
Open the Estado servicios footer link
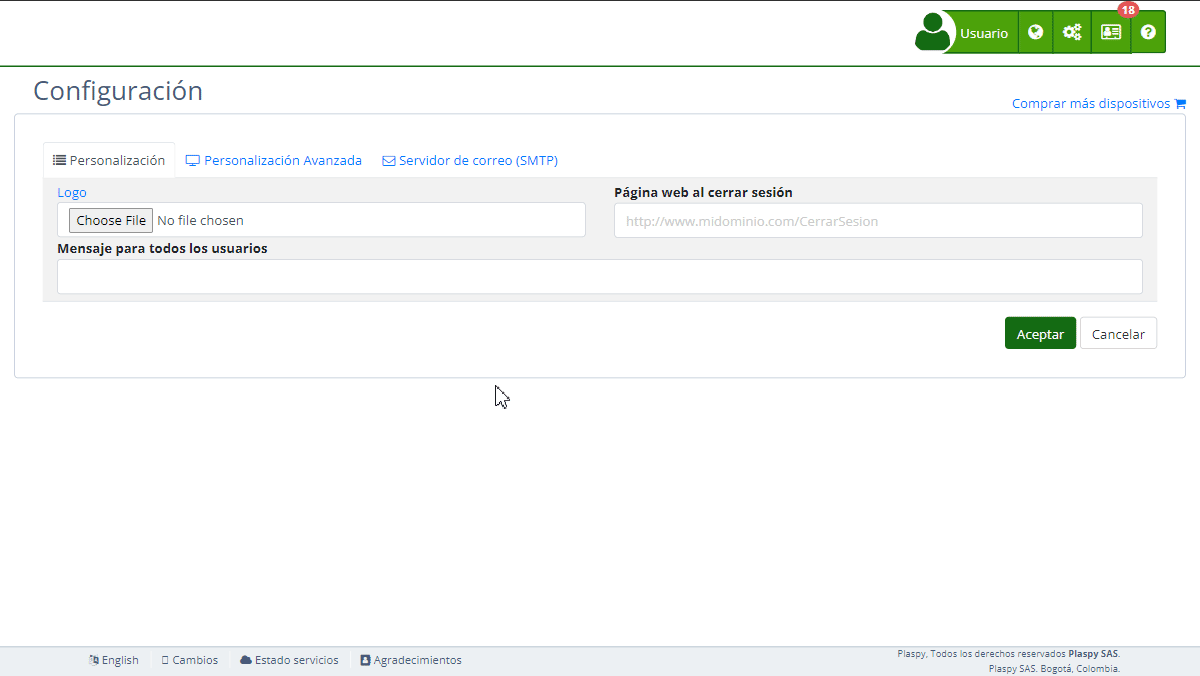coord(289,660)
